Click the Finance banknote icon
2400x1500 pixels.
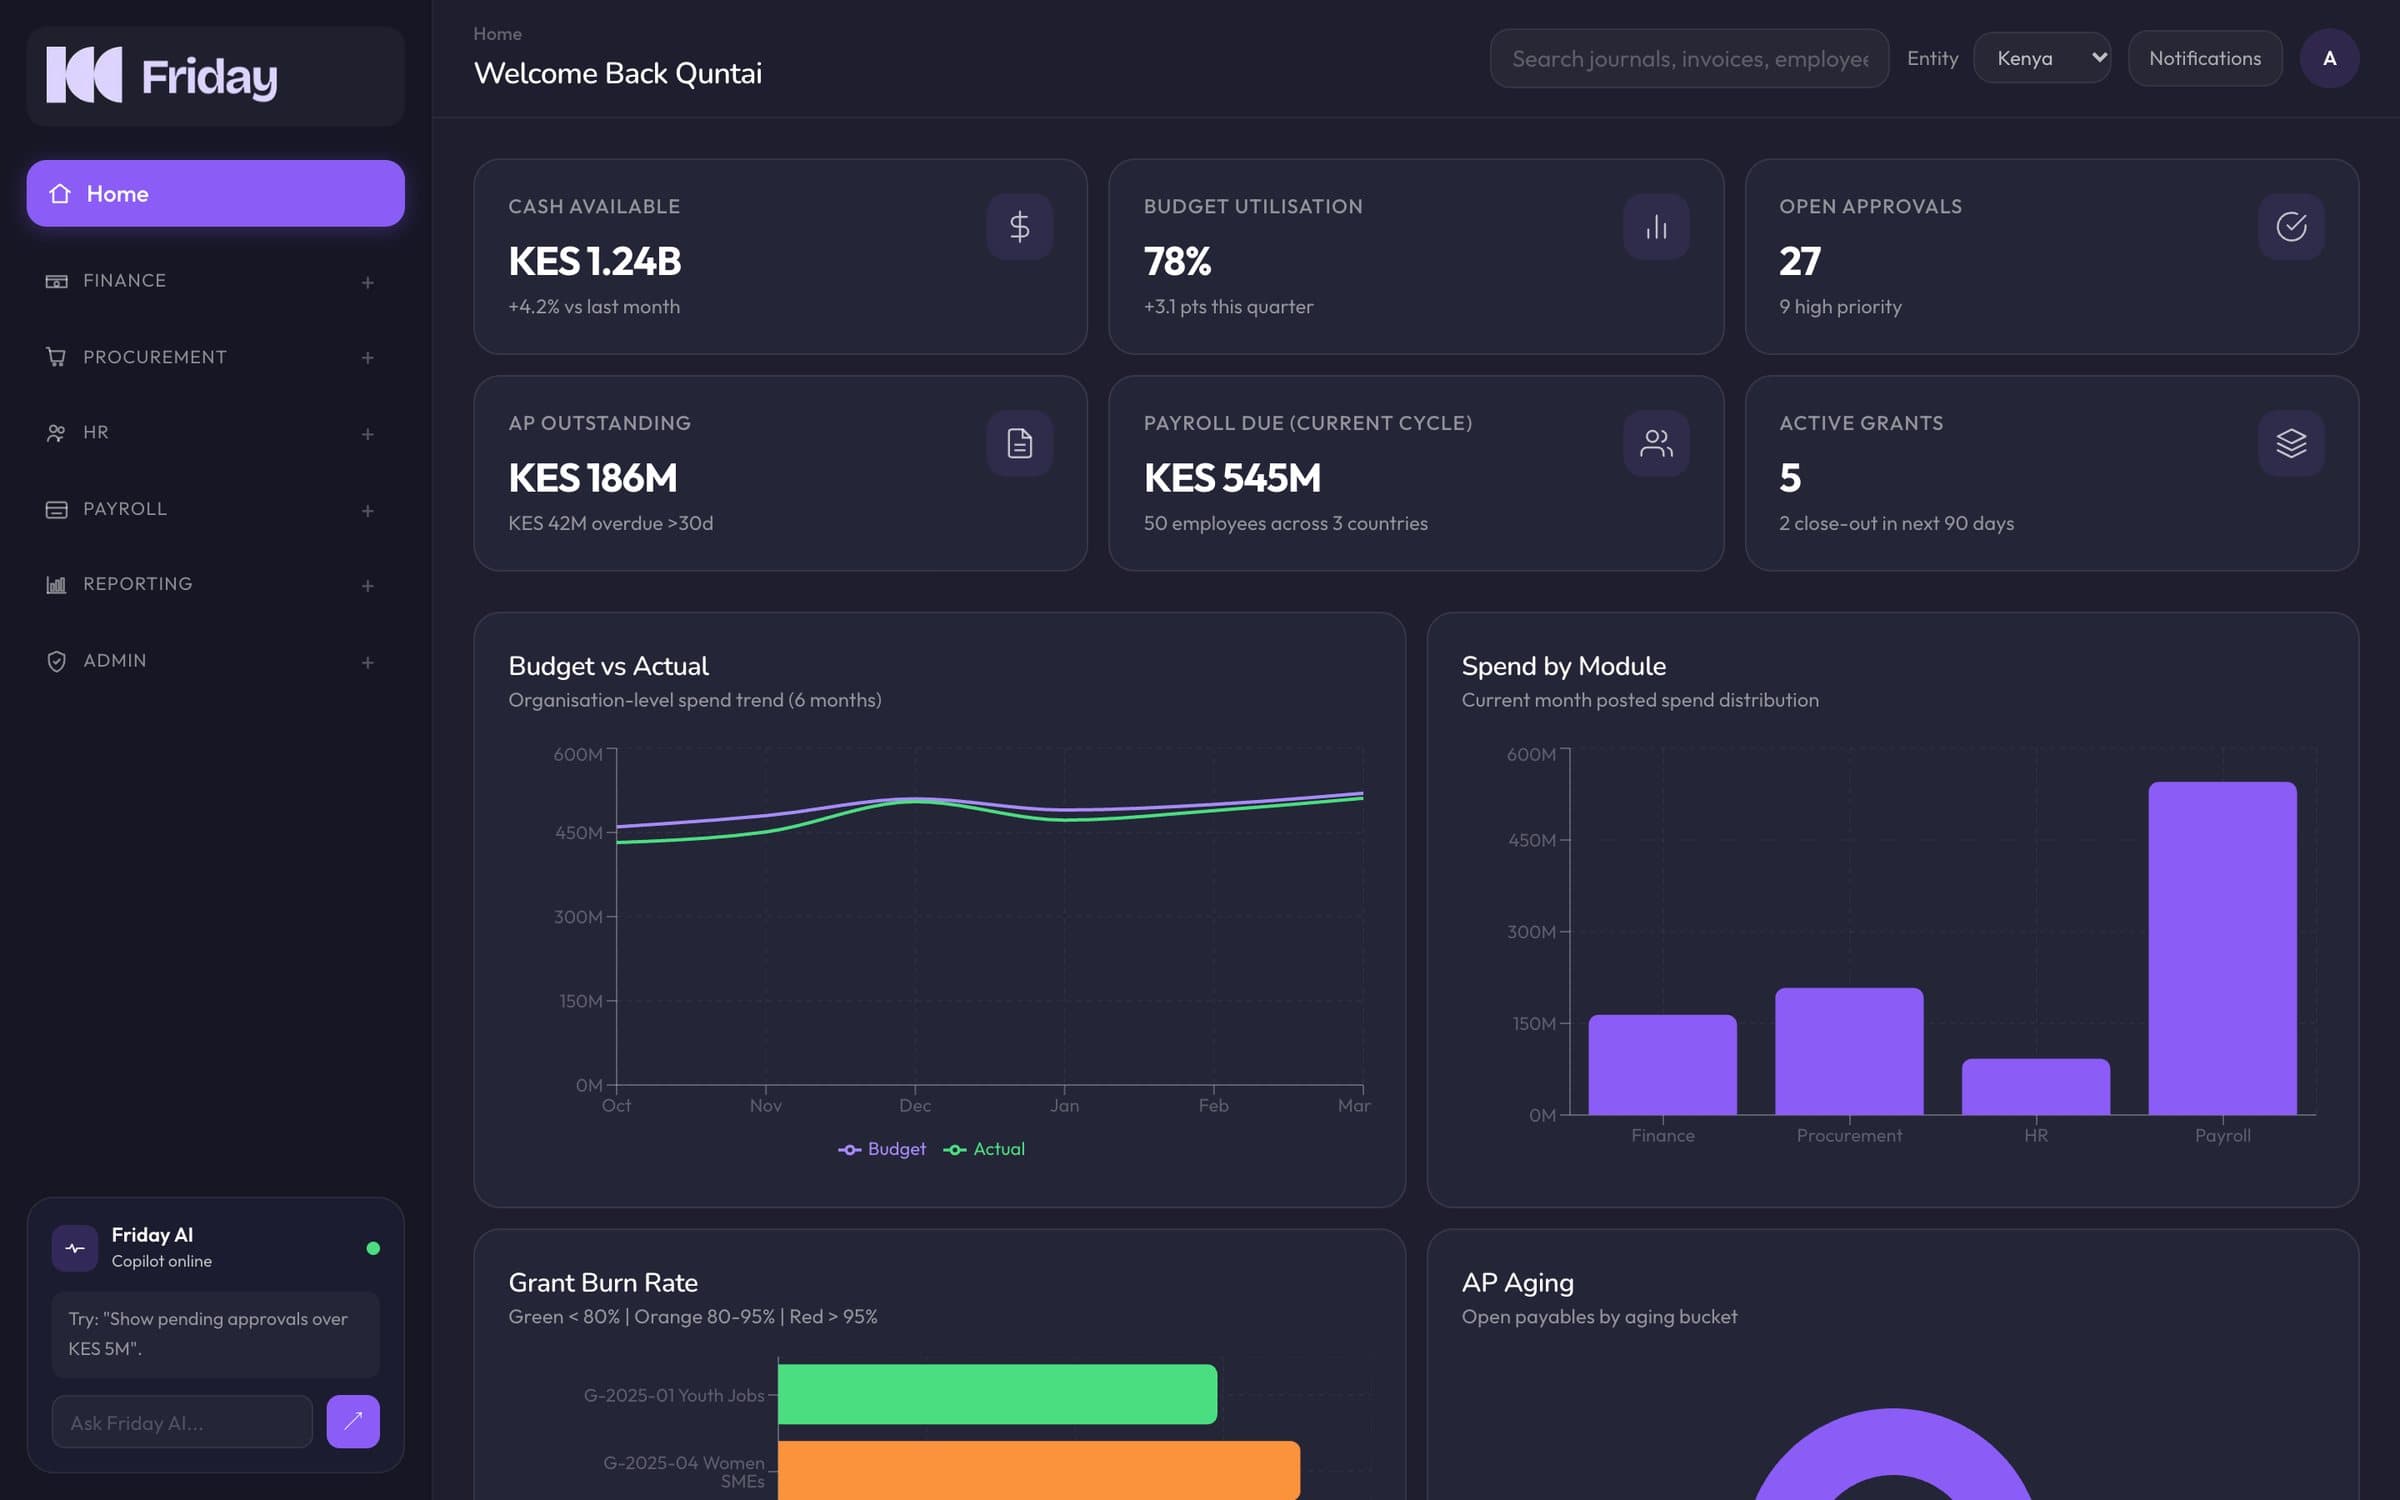coord(56,281)
